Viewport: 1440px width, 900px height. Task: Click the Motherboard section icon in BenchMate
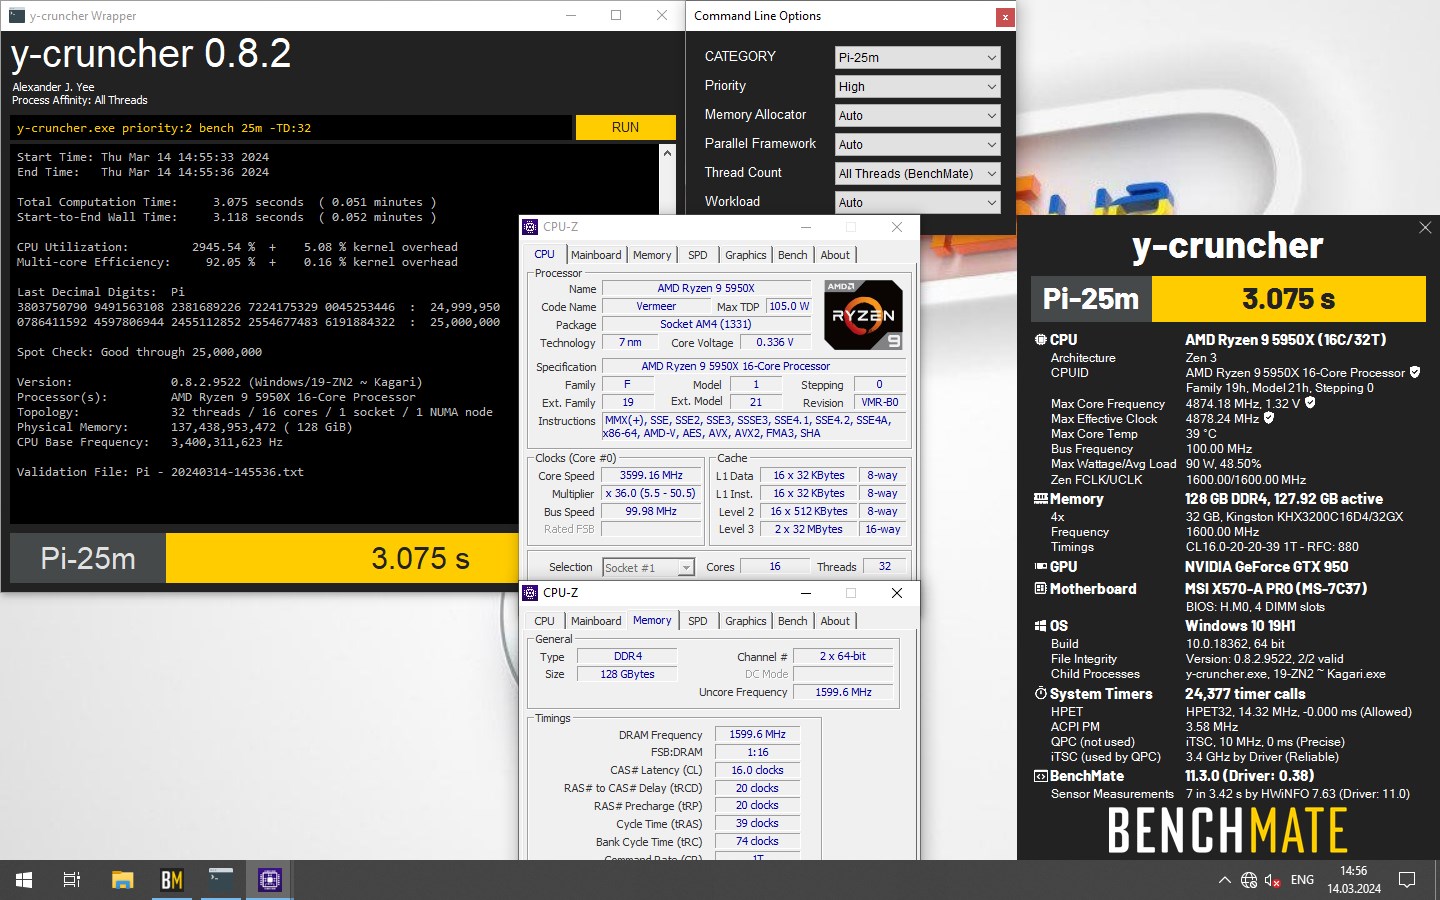tap(1040, 588)
